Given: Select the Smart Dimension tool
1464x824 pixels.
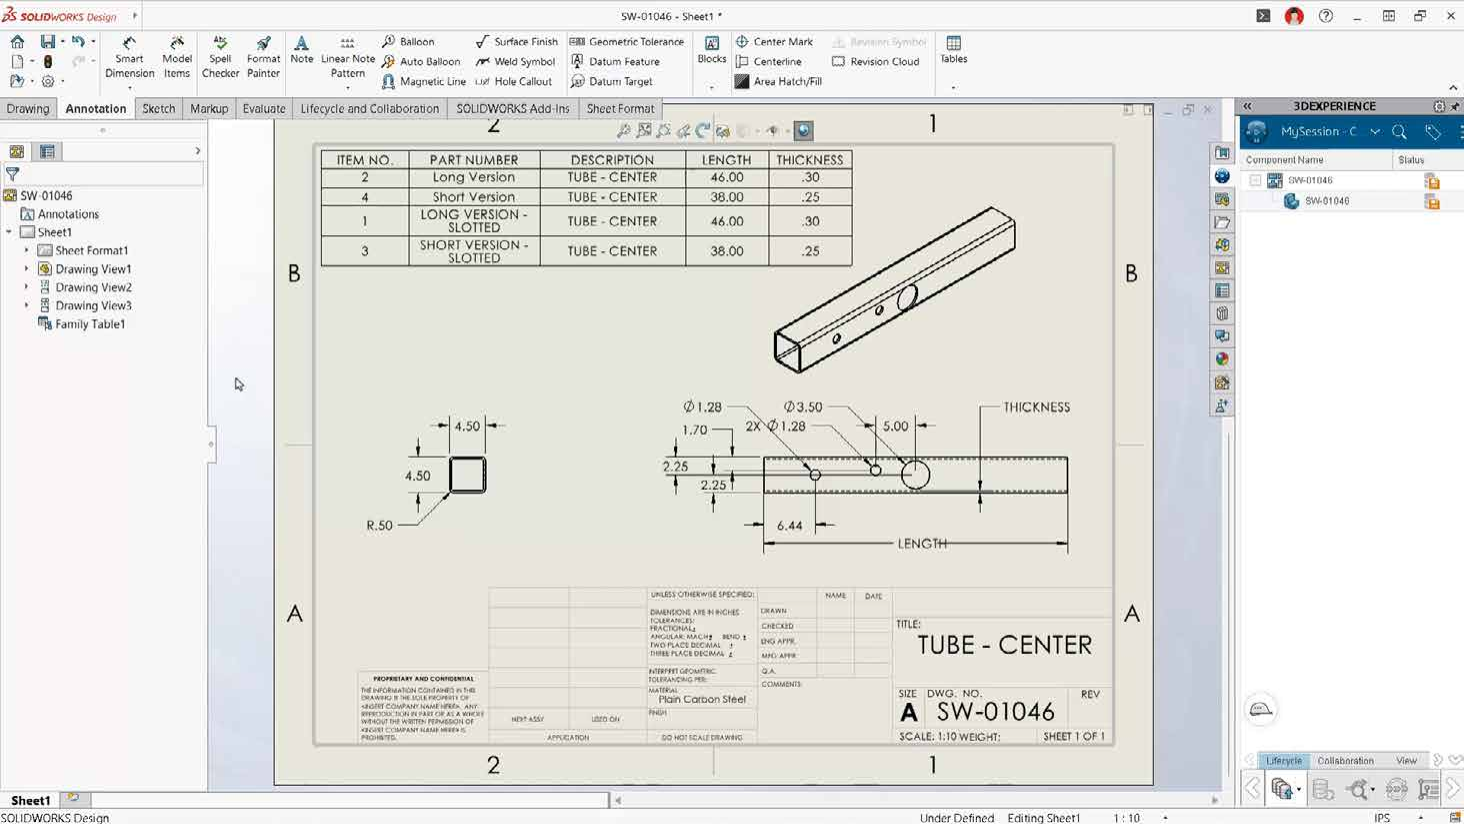Looking at the screenshot, I should (129, 57).
